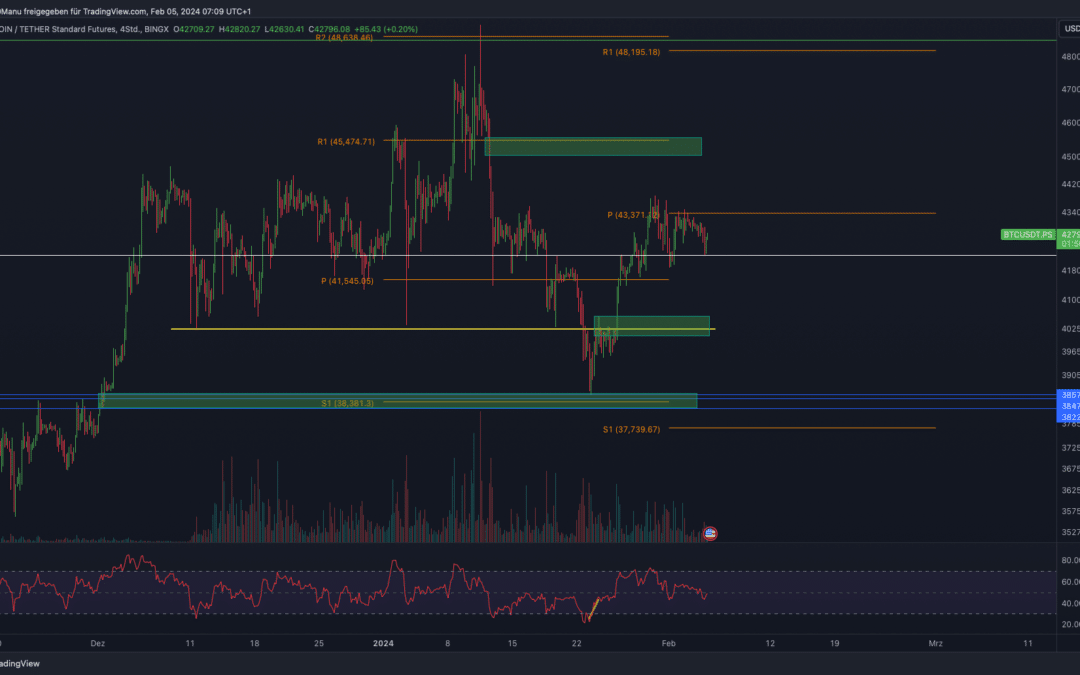Click the 15 label on the time axis
The image size is (1080, 675).
(512, 643)
